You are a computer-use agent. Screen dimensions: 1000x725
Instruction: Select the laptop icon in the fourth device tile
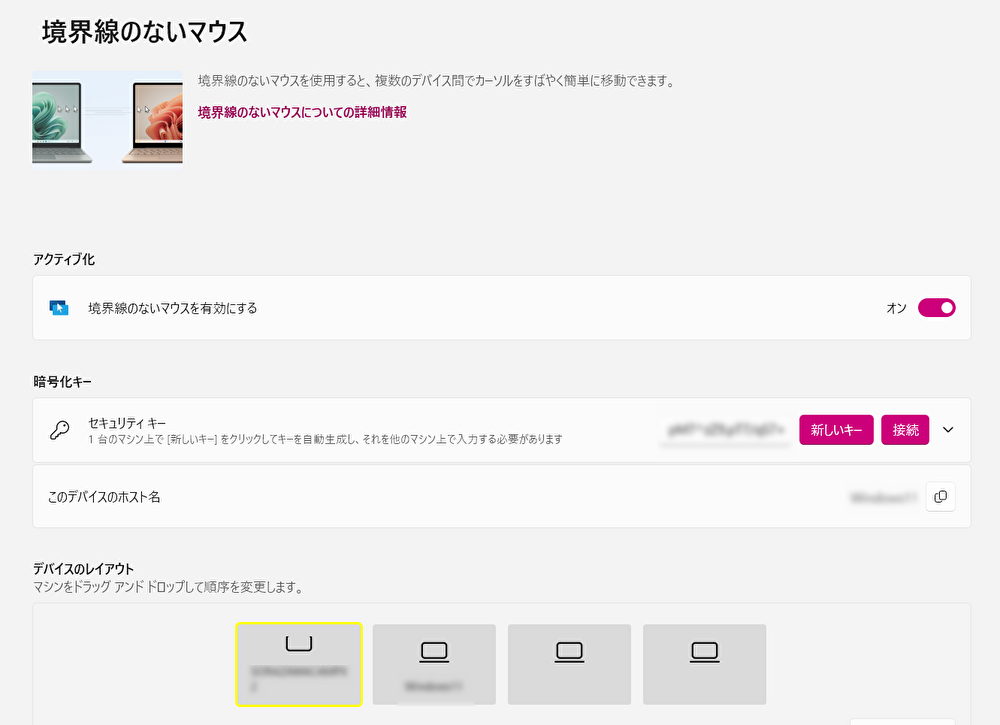pos(705,652)
